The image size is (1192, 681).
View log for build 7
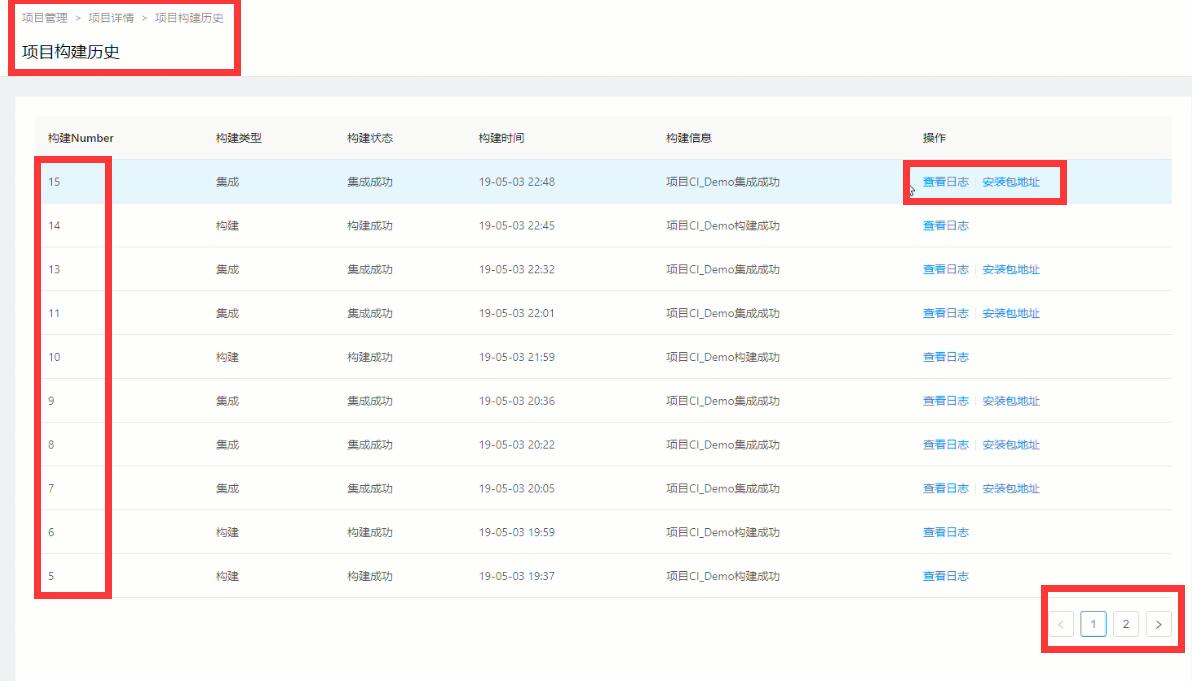point(946,489)
